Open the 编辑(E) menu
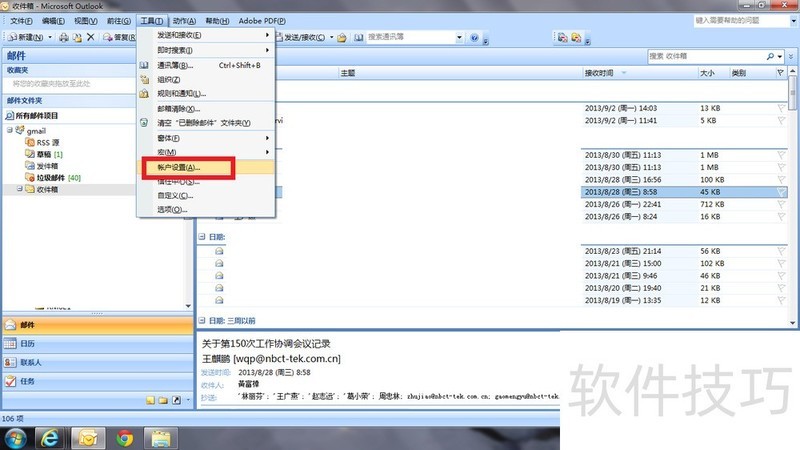The height and width of the screenshot is (450, 800). tap(53, 21)
